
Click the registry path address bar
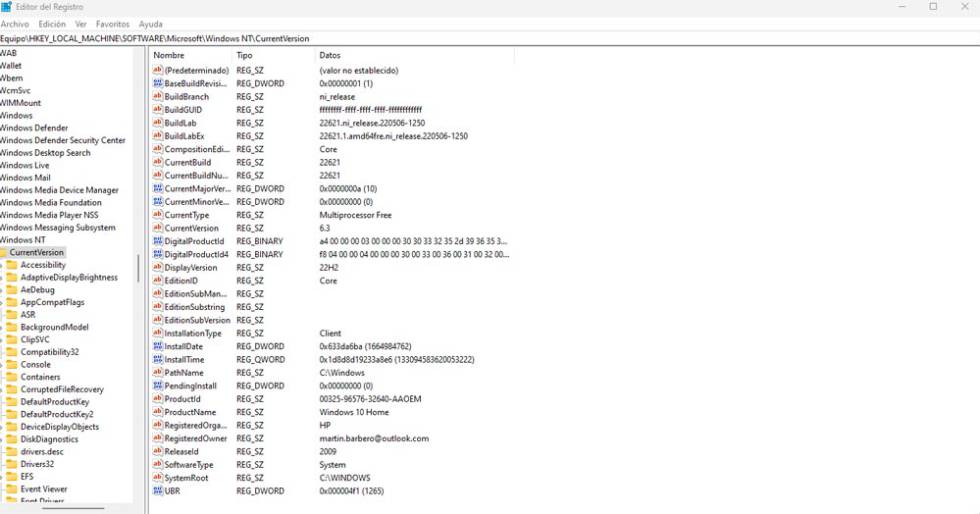490,38
